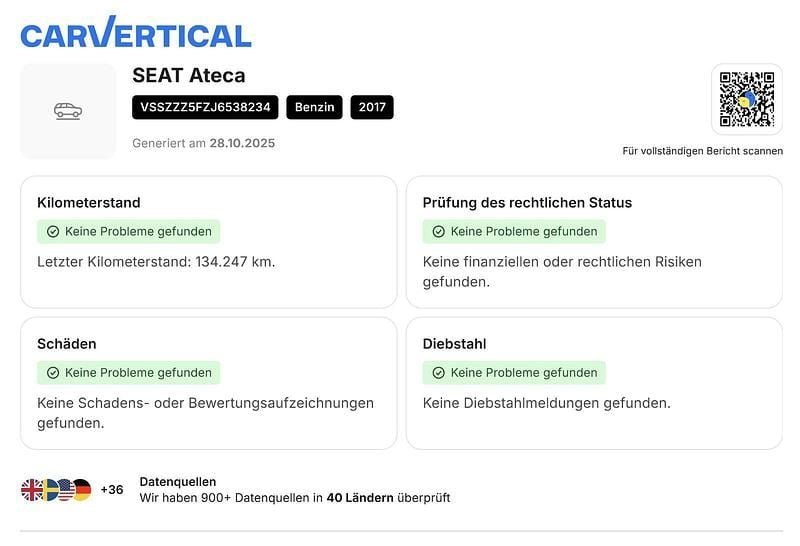Click the +36 more sources counter
The height and width of the screenshot is (546, 800).
(x=112, y=490)
